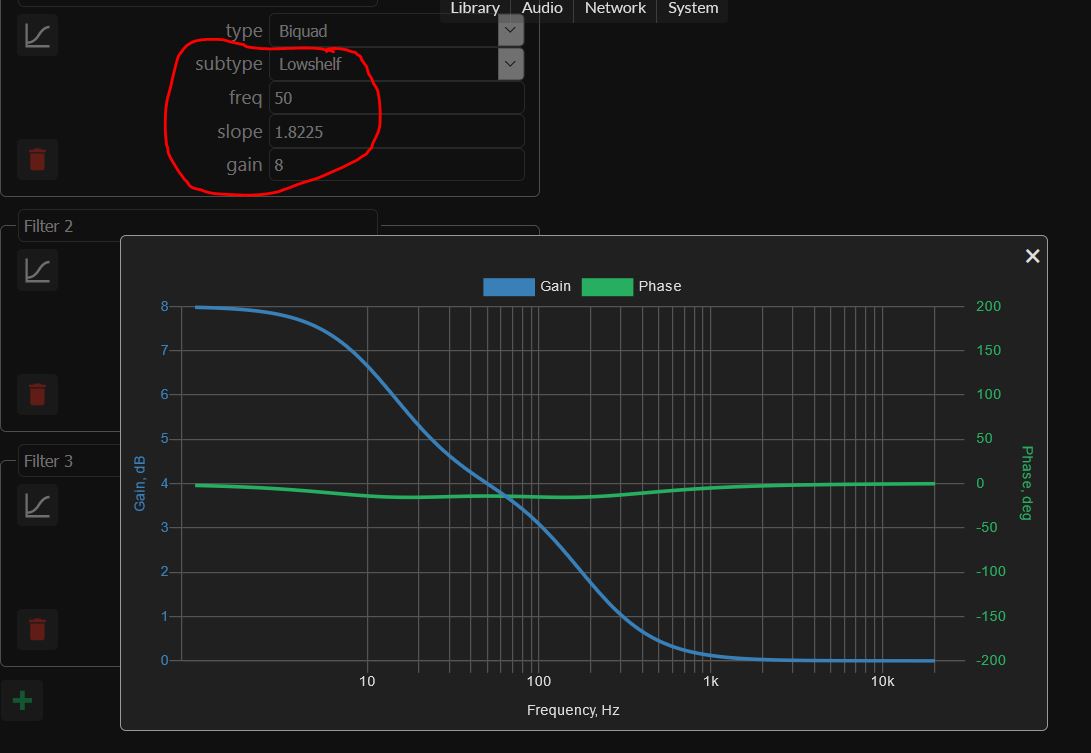Click the green Phase legend color box
This screenshot has width=1091, height=753.
[607, 287]
